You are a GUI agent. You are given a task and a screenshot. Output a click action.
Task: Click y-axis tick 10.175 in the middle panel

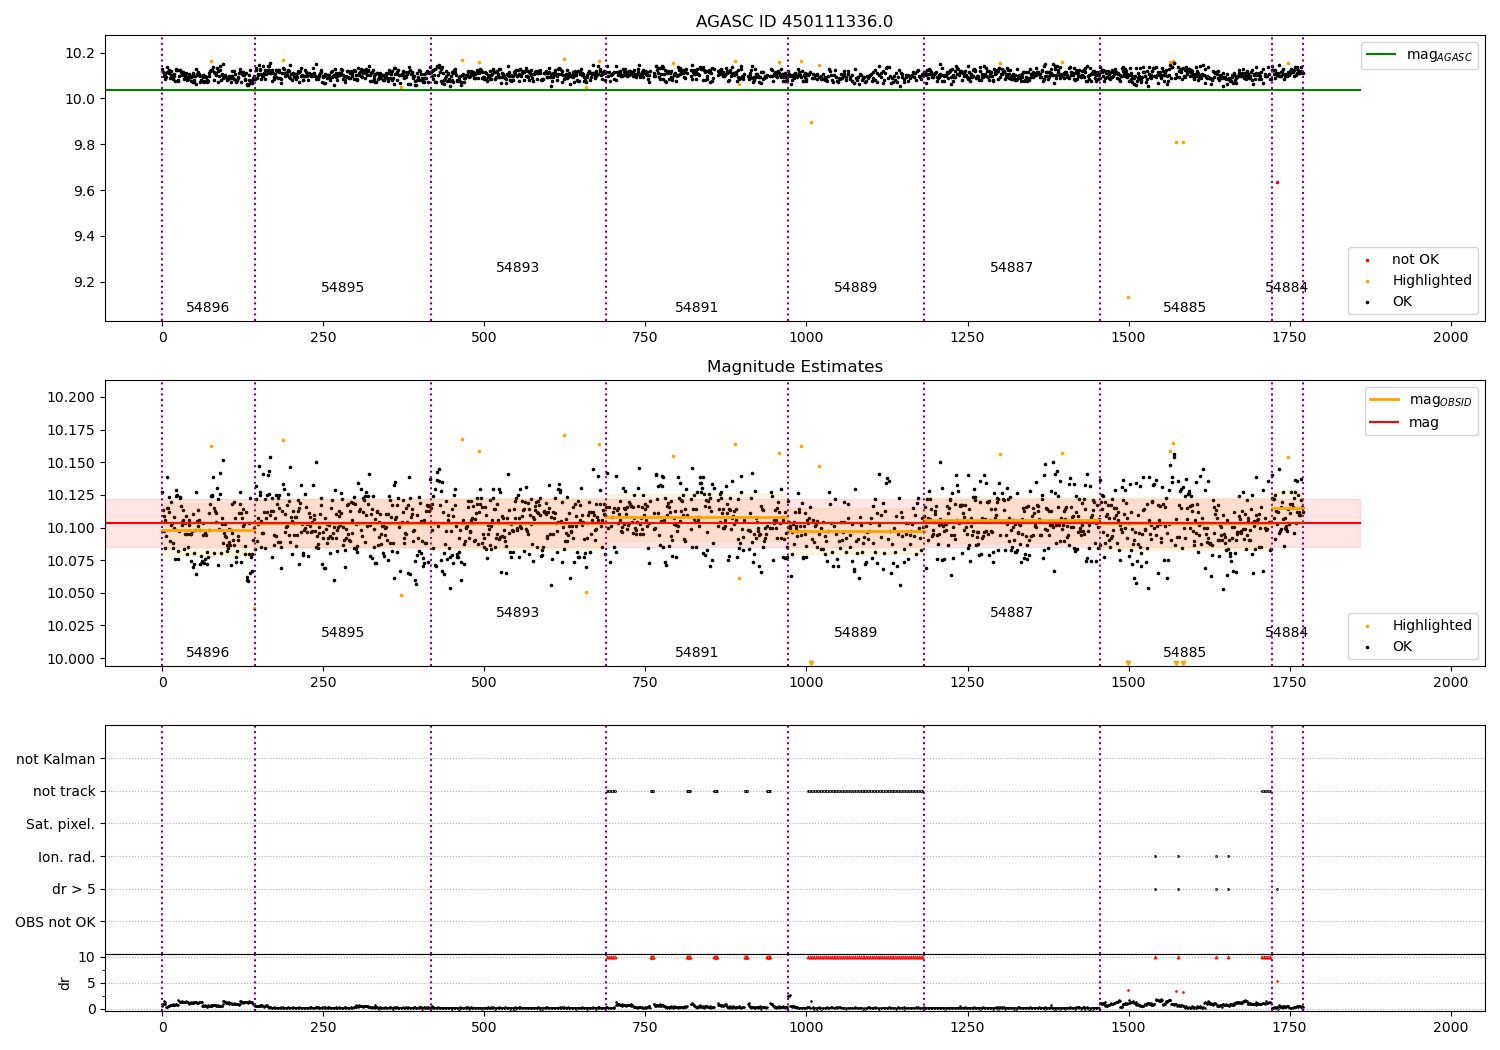[71, 430]
